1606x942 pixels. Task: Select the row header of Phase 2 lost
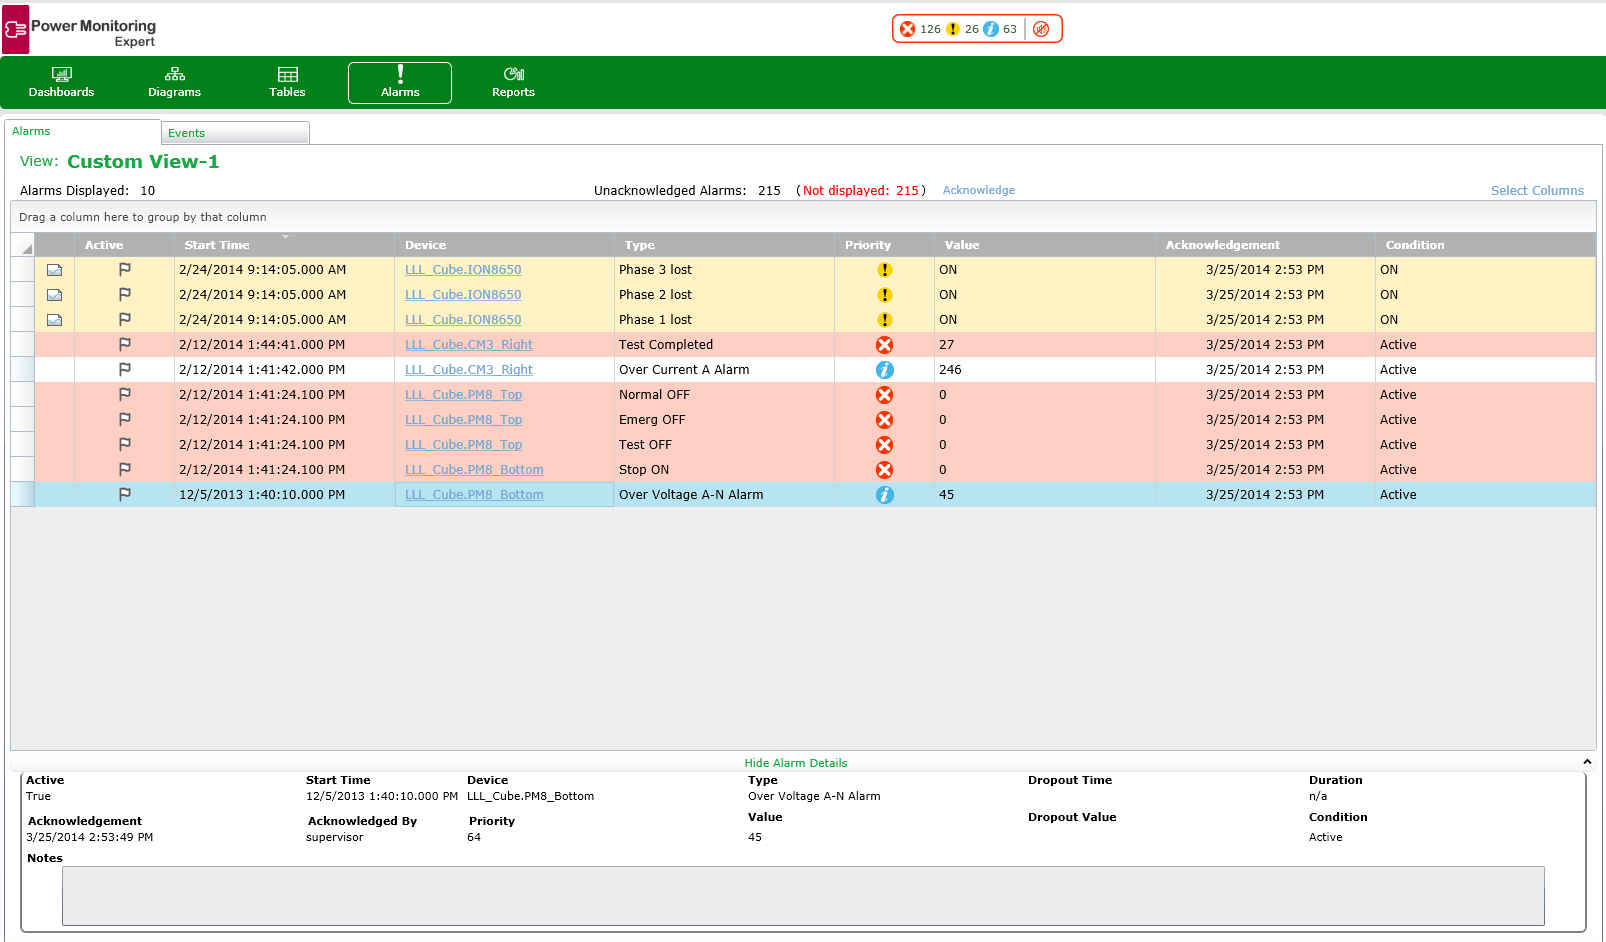tap(22, 295)
